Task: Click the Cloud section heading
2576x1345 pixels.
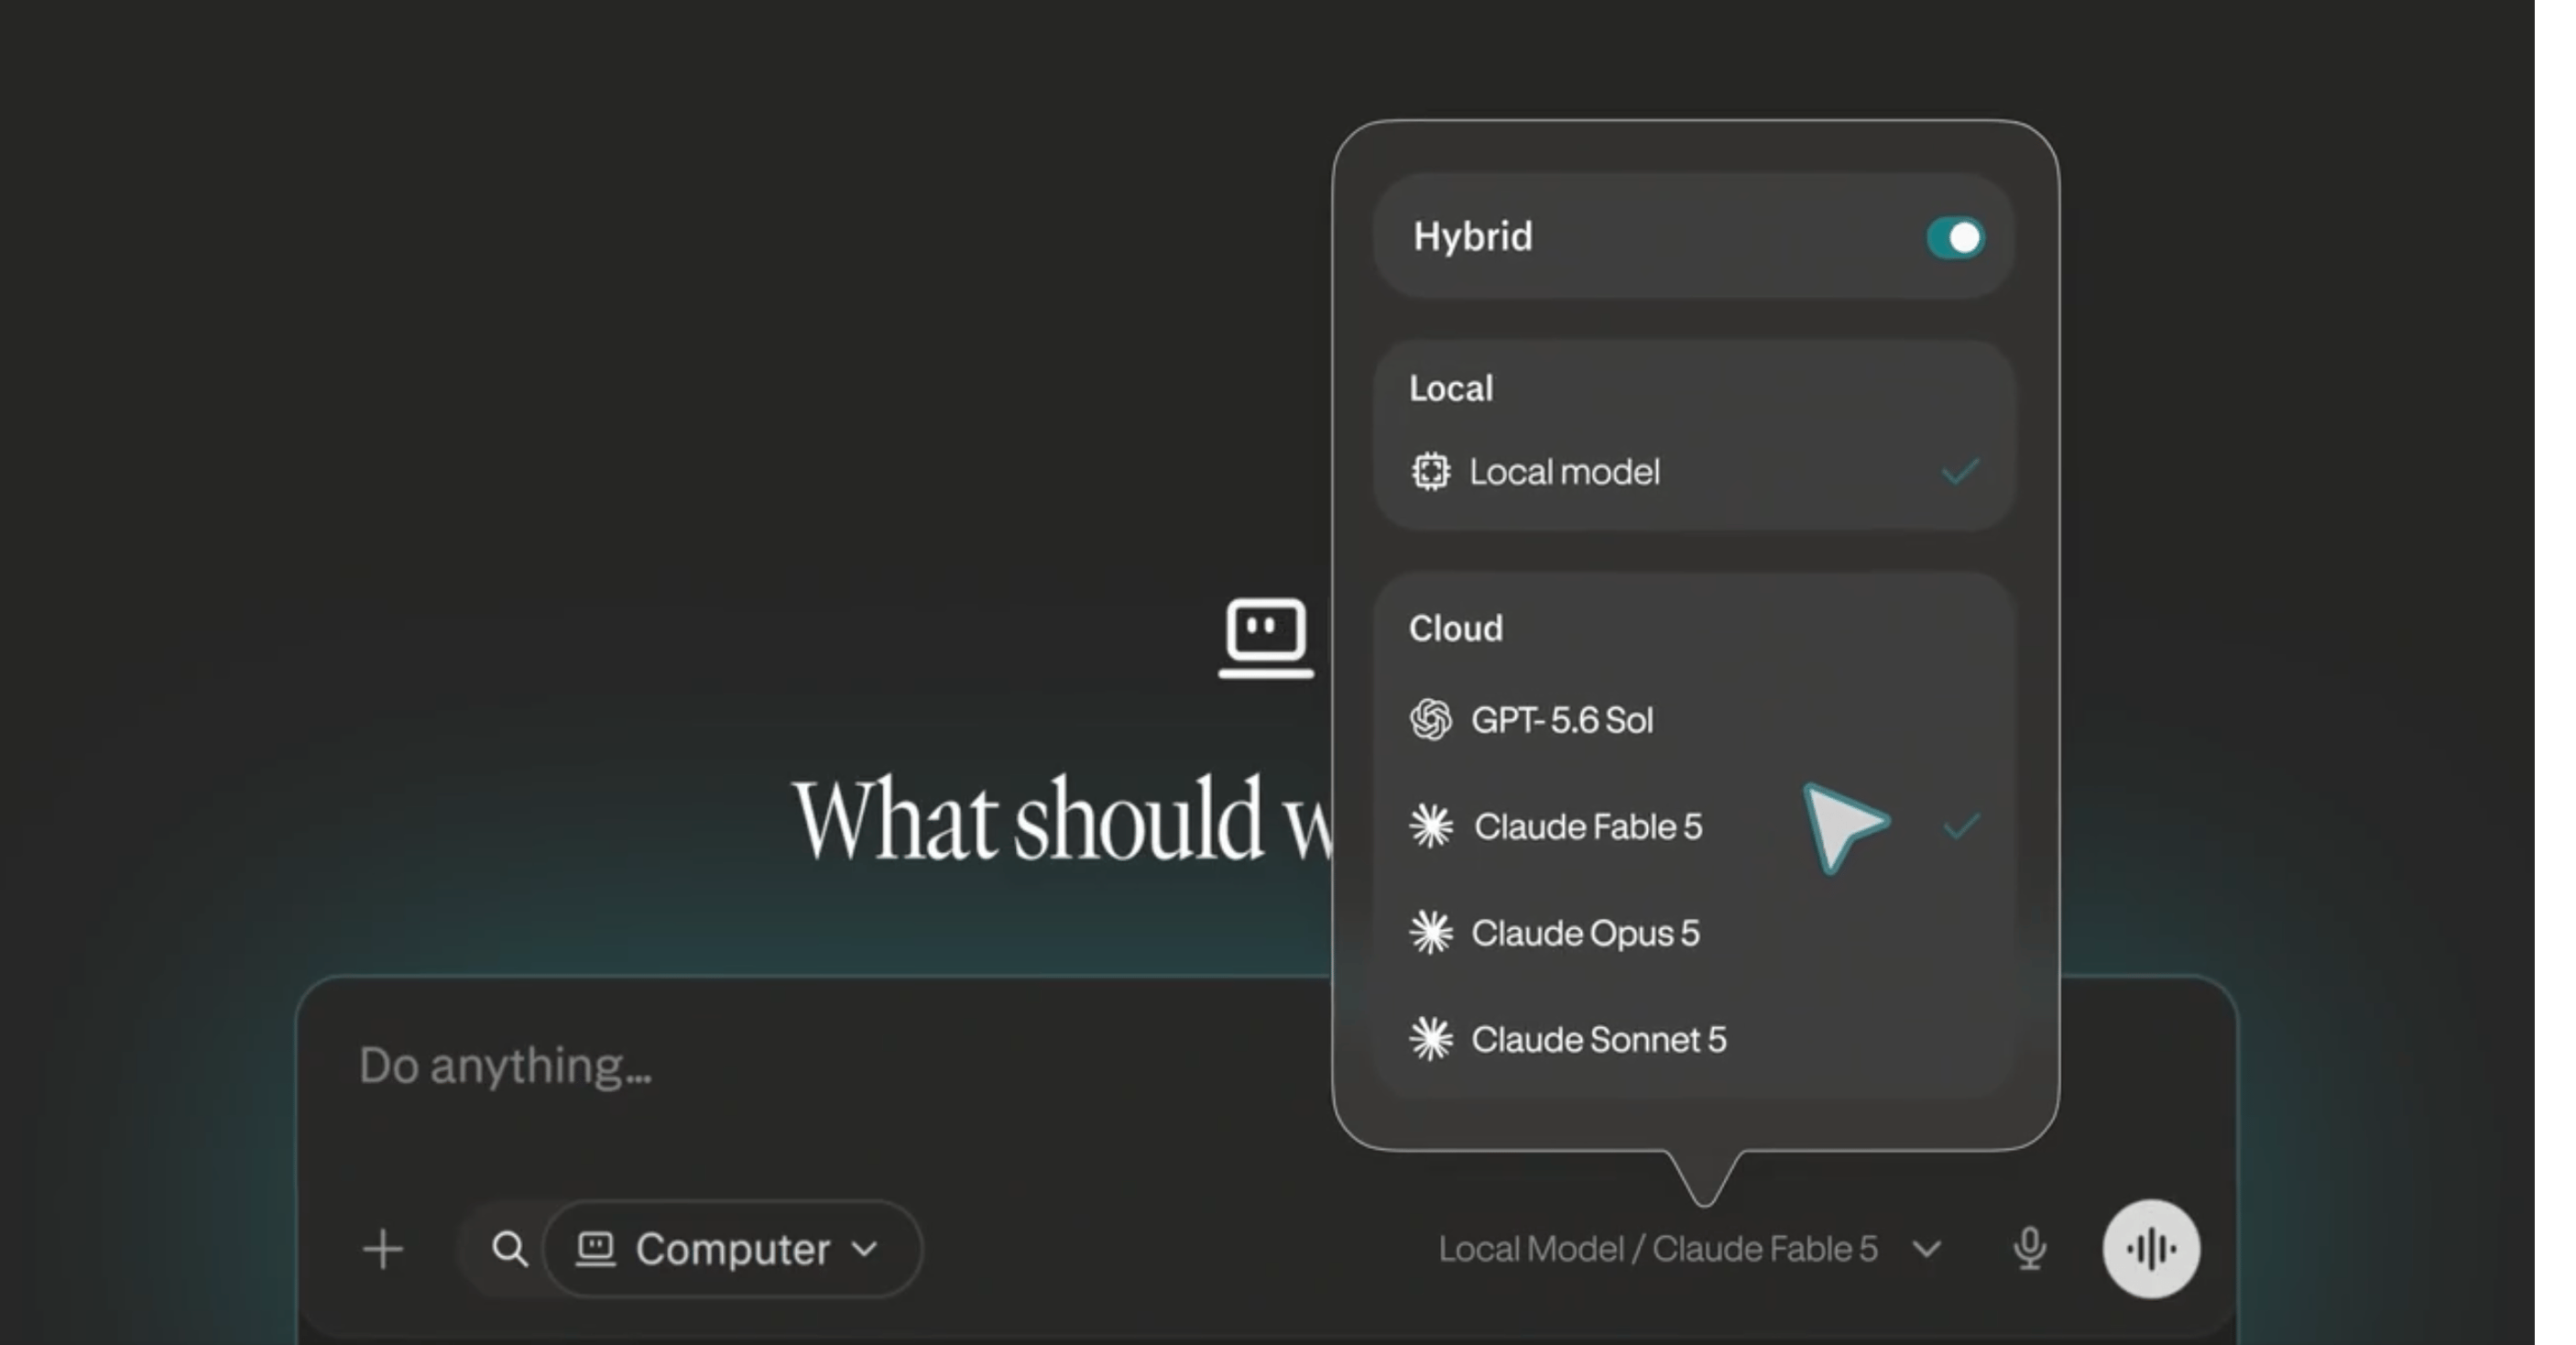Action: [1455, 629]
